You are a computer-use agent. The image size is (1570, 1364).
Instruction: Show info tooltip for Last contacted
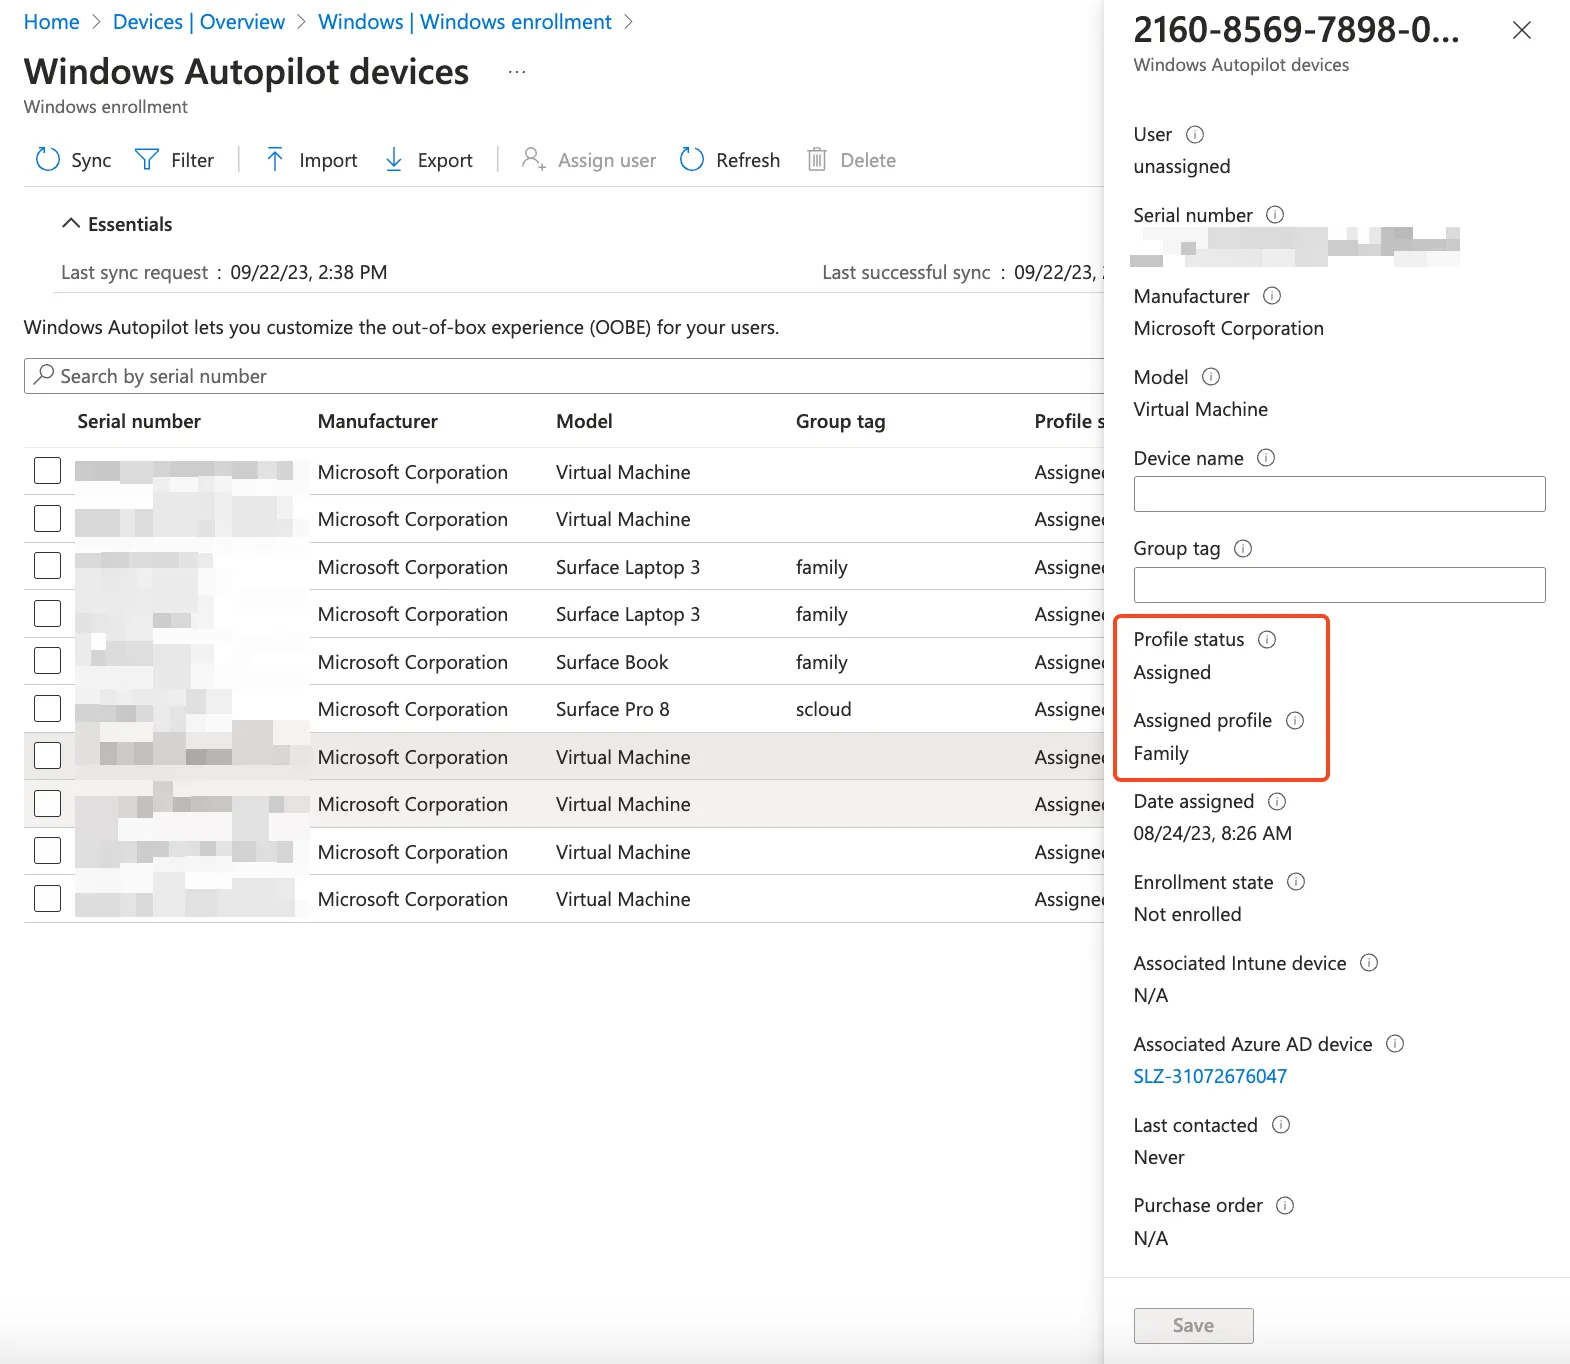(1281, 1125)
